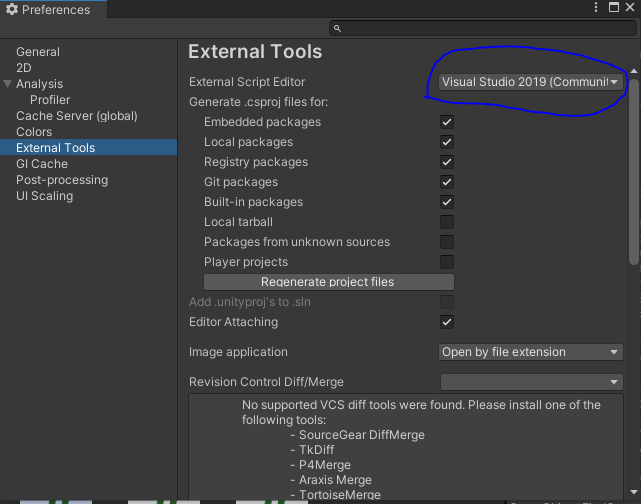Click the Preferences gear icon in the tab
The height and width of the screenshot is (504, 641).
pyautogui.click(x=13, y=10)
